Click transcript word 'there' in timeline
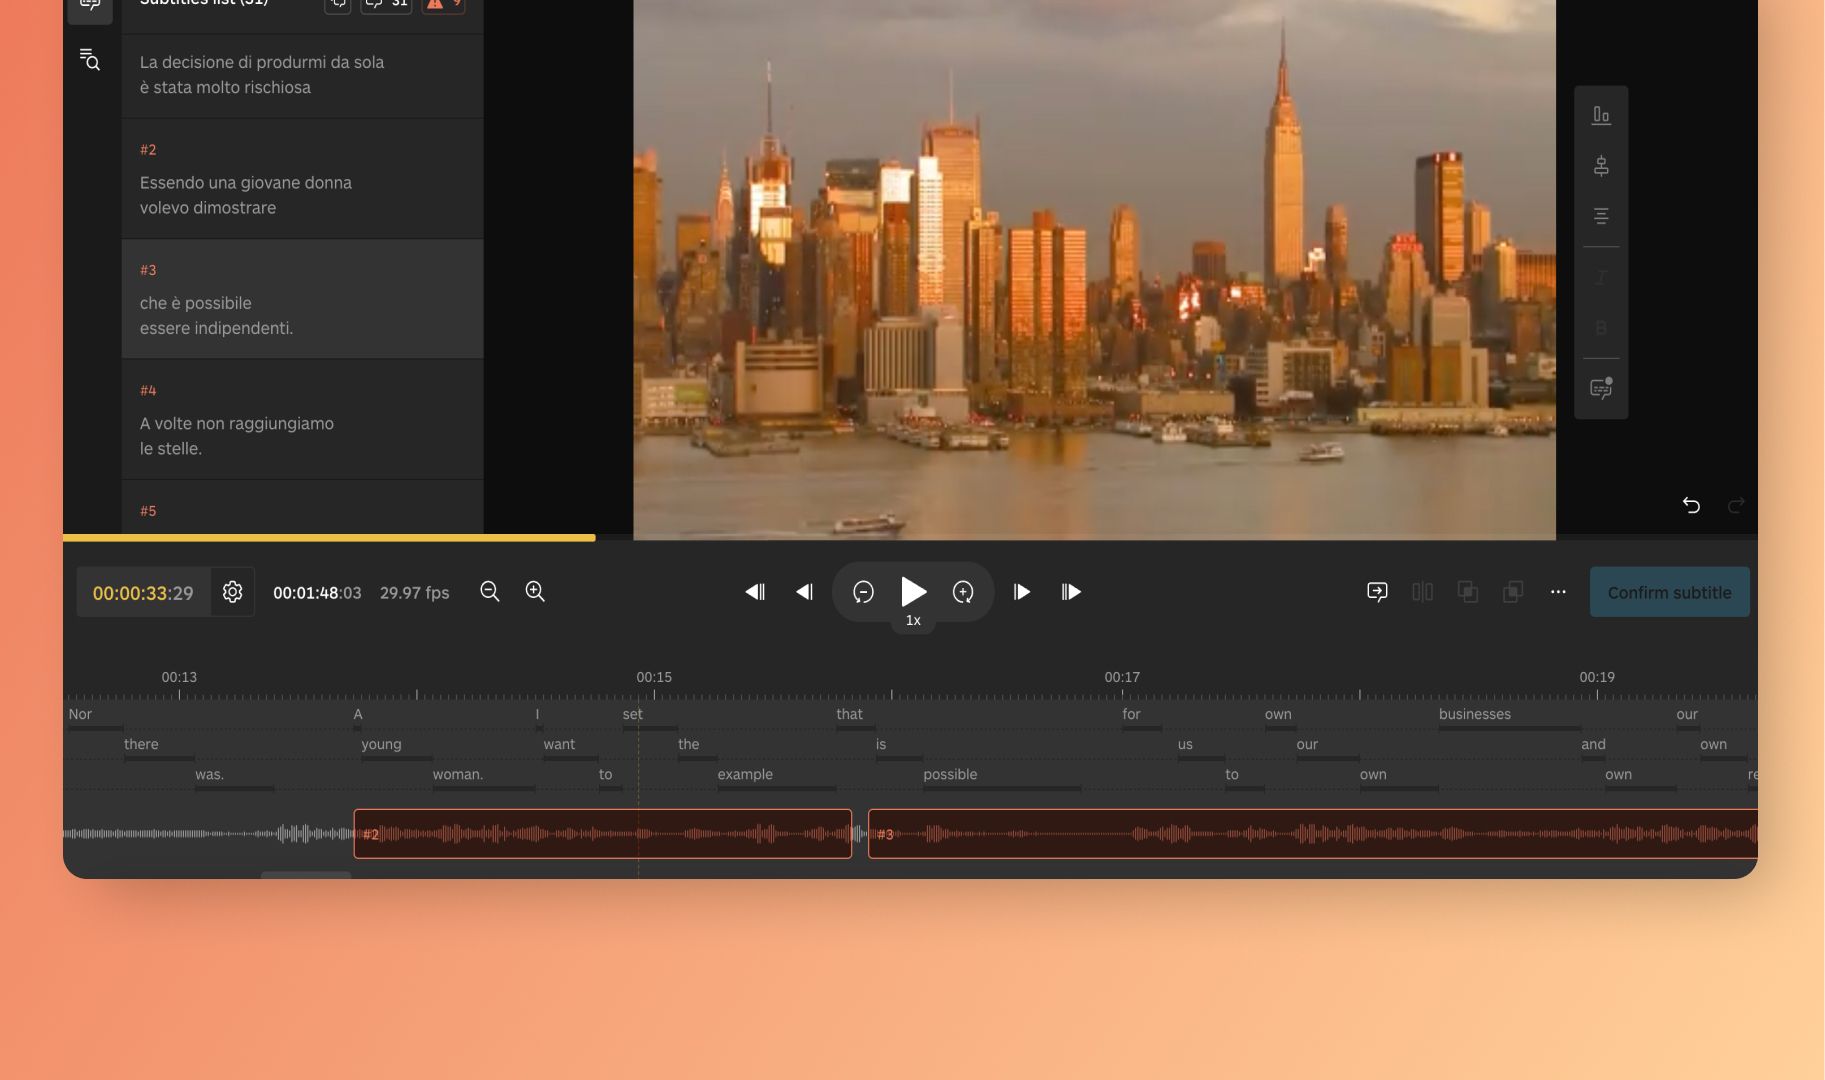 (x=141, y=744)
